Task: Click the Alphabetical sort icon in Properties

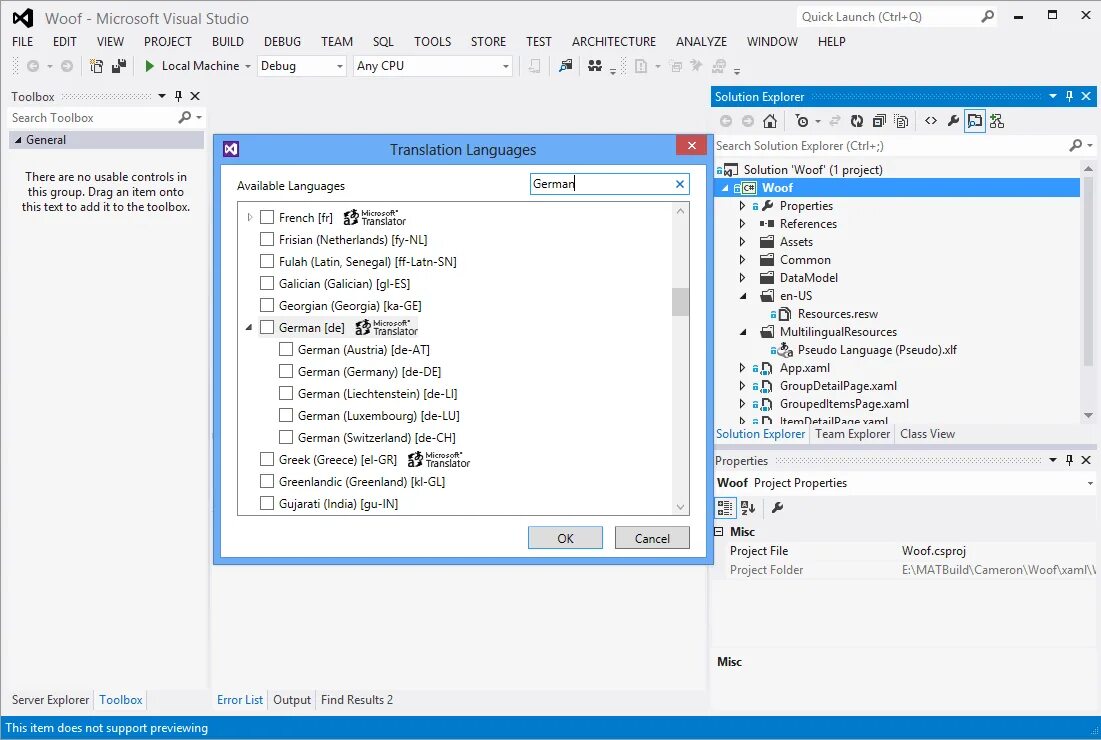Action: tap(748, 508)
